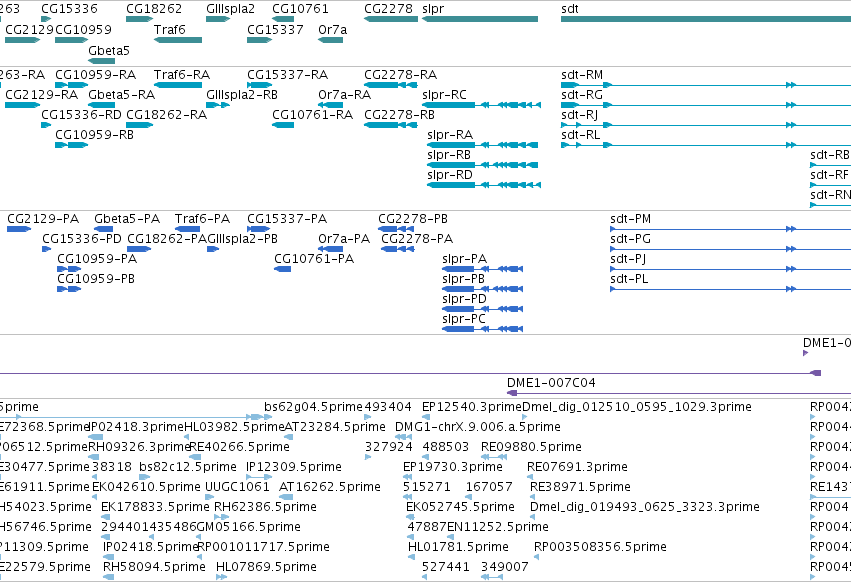
Task: Select the sdt gene bar
Action: (x=706, y=19)
